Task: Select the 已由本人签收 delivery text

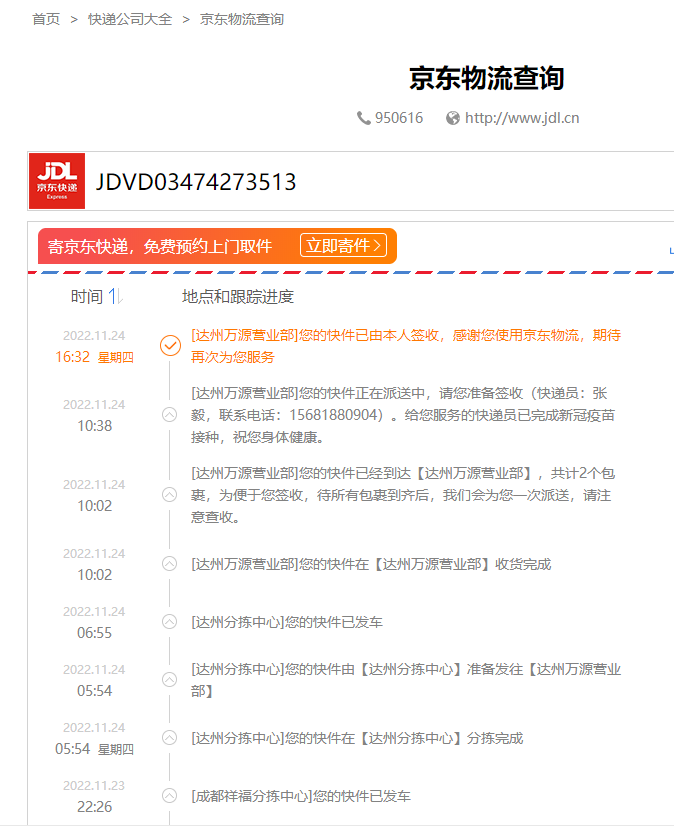Action: (406, 346)
